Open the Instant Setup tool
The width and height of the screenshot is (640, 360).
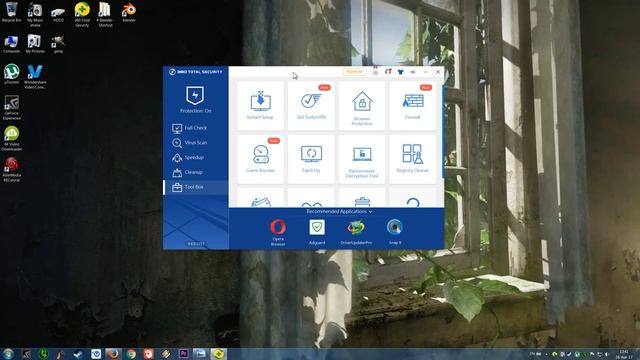tap(260, 106)
